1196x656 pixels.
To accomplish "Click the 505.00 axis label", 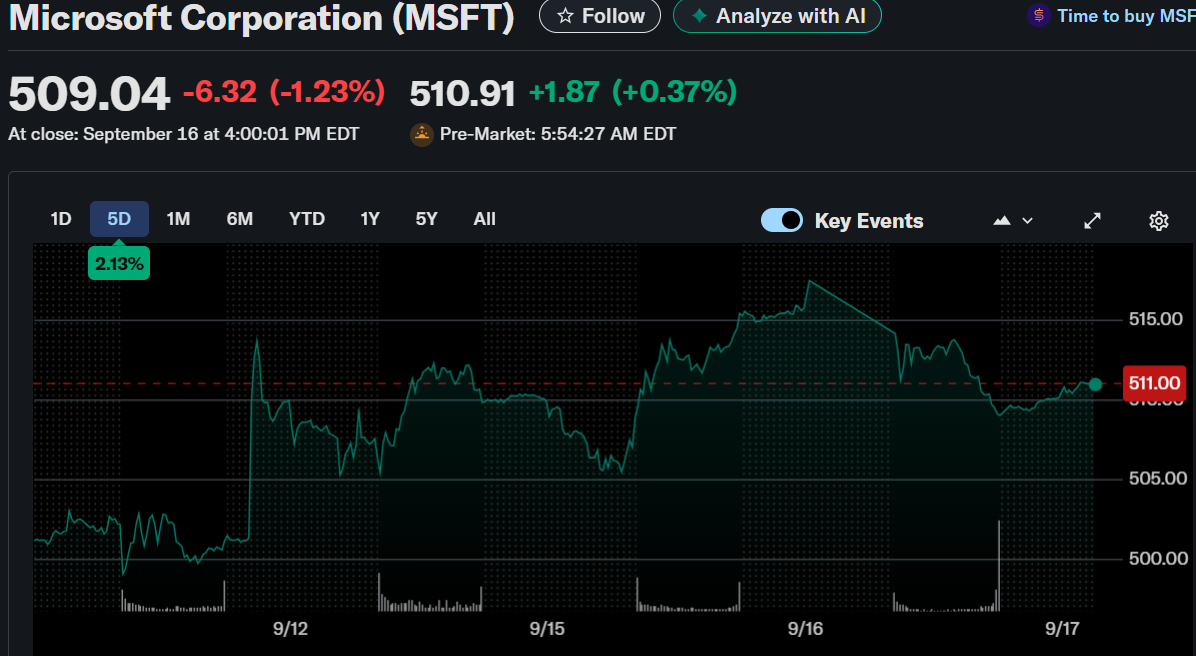I will (x=1158, y=479).
